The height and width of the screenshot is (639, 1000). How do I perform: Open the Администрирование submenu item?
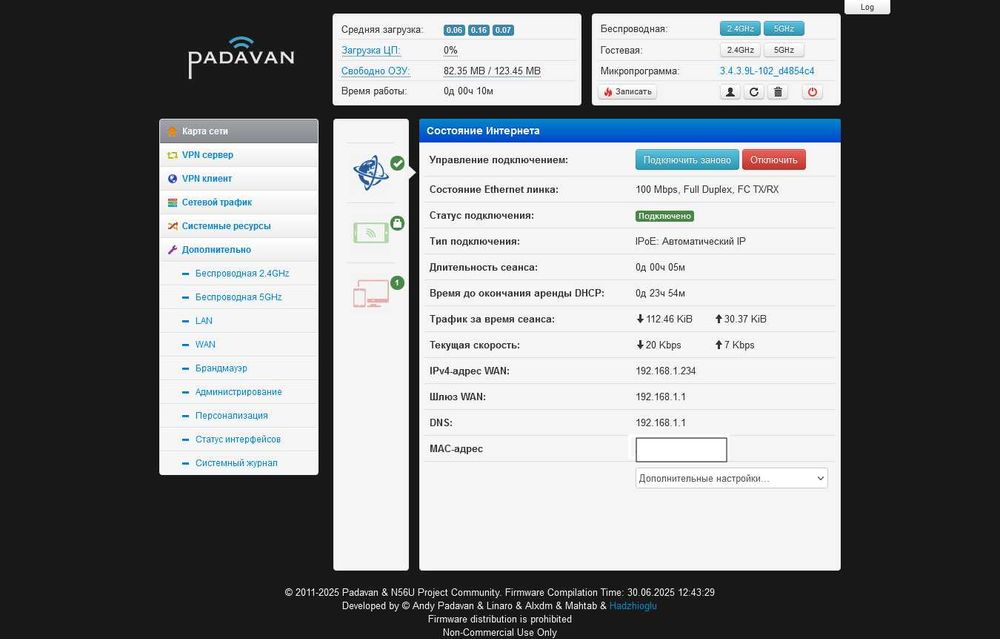pos(238,392)
